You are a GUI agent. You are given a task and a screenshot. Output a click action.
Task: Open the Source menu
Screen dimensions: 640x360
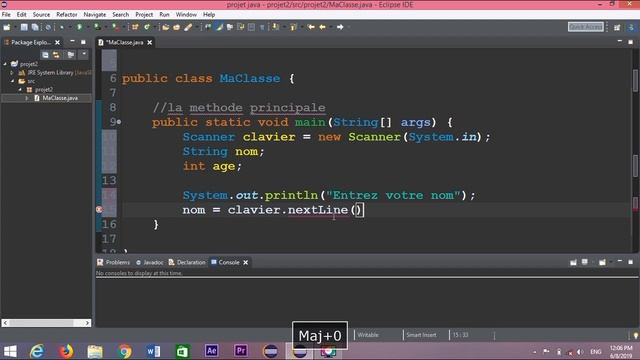41,14
